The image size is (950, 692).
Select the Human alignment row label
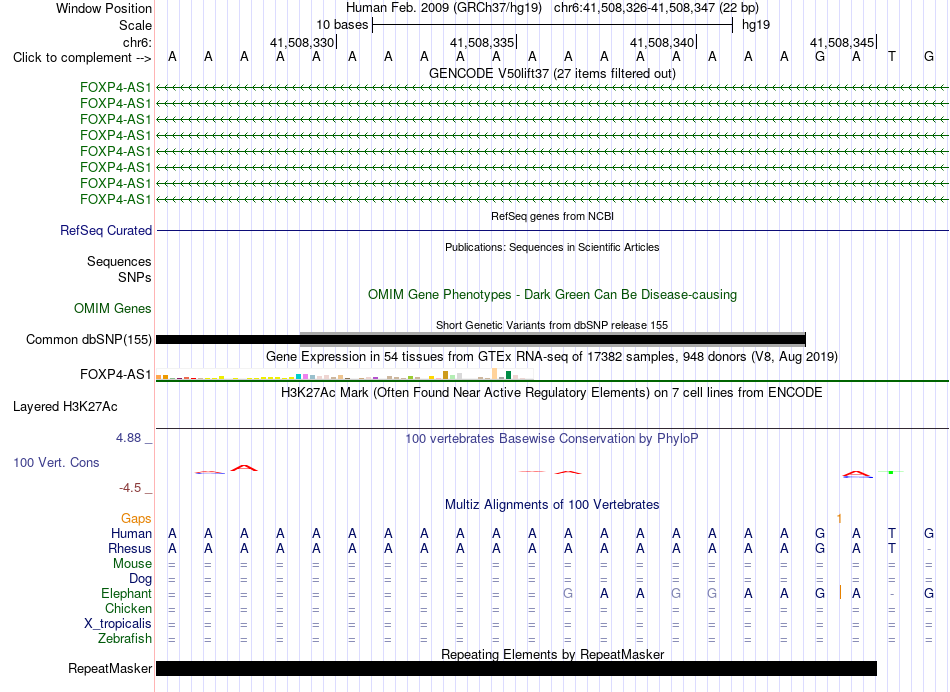click(x=131, y=533)
